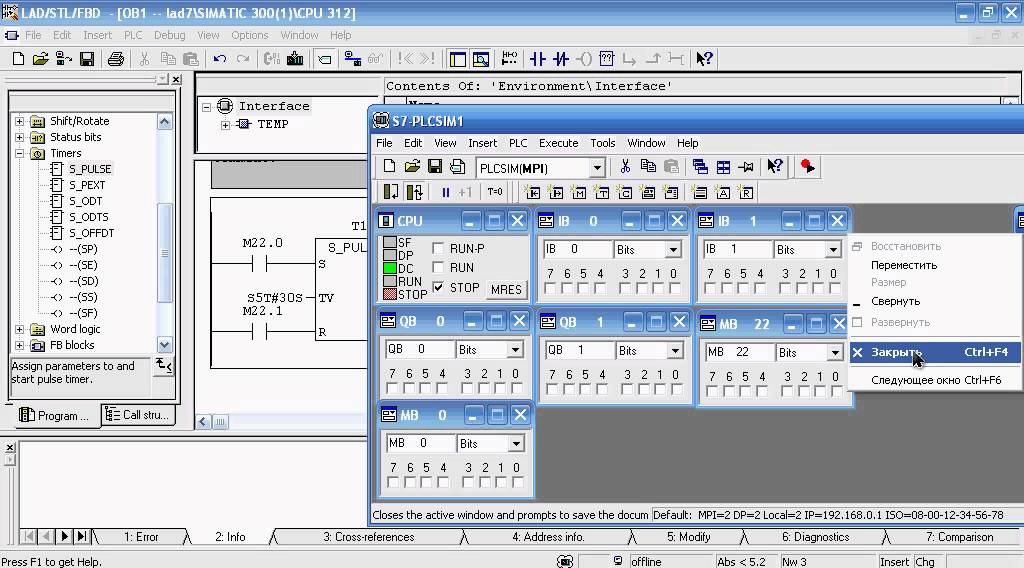Expand the TEMP node under Interface

click(x=225, y=124)
